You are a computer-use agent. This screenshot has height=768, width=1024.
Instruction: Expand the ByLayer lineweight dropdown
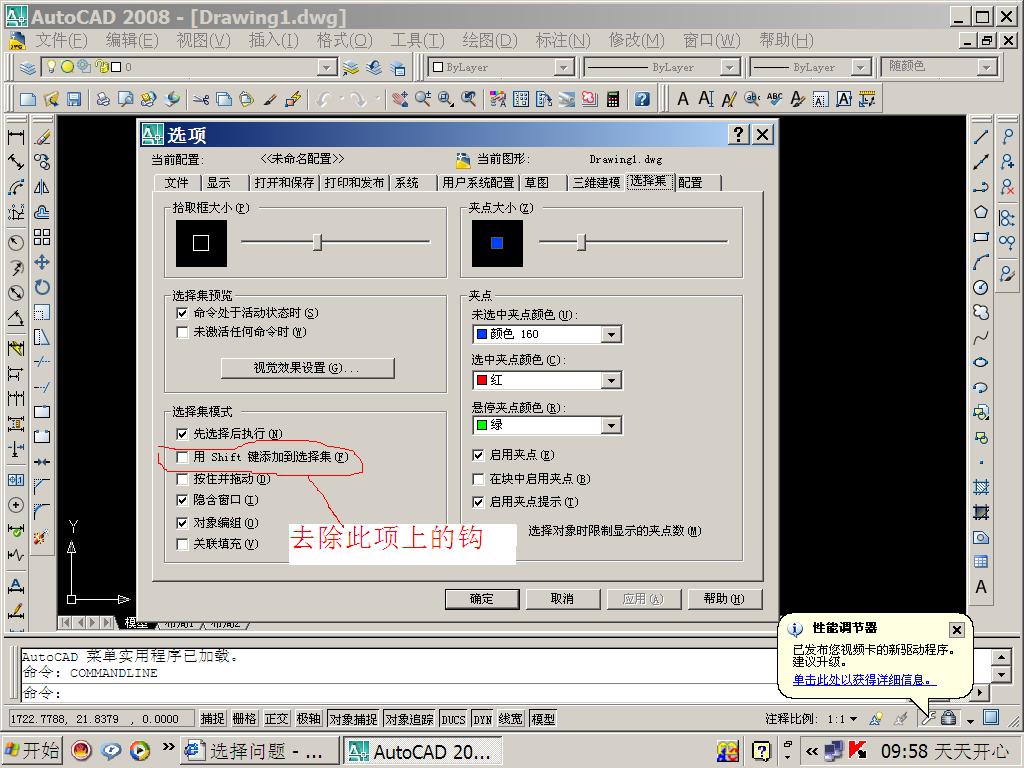(861, 67)
